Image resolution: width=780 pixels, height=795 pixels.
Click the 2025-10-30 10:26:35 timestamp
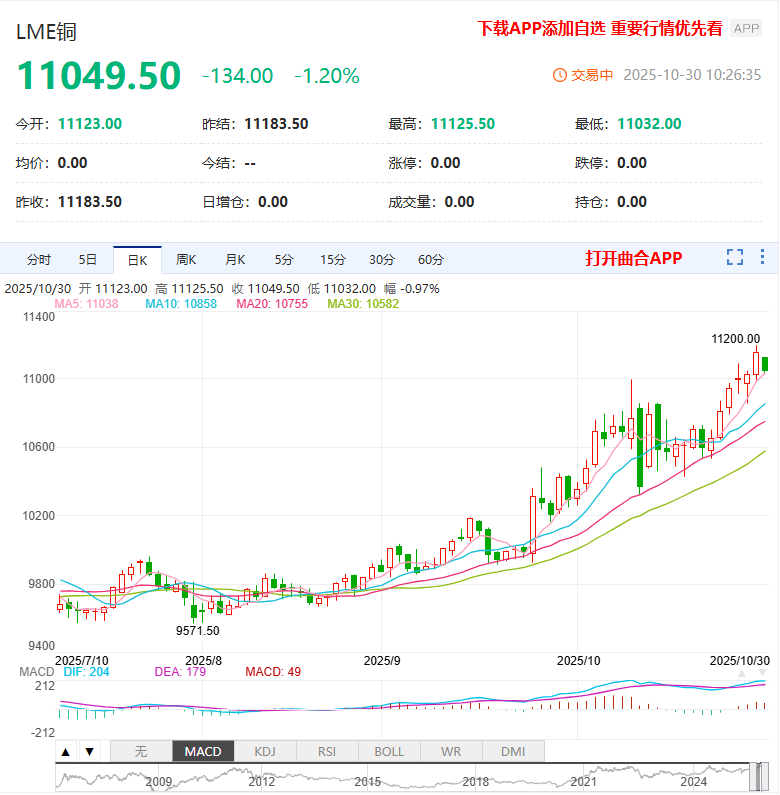(x=692, y=75)
